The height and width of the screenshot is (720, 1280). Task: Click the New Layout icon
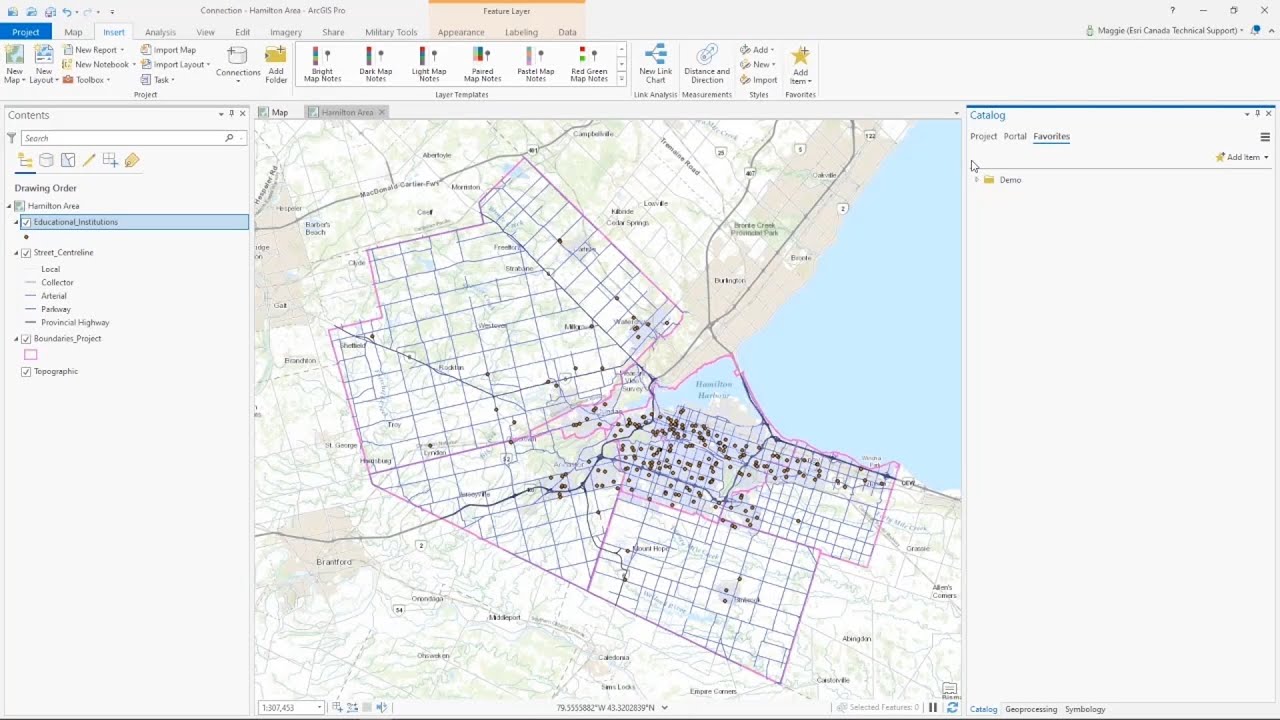(x=43, y=56)
